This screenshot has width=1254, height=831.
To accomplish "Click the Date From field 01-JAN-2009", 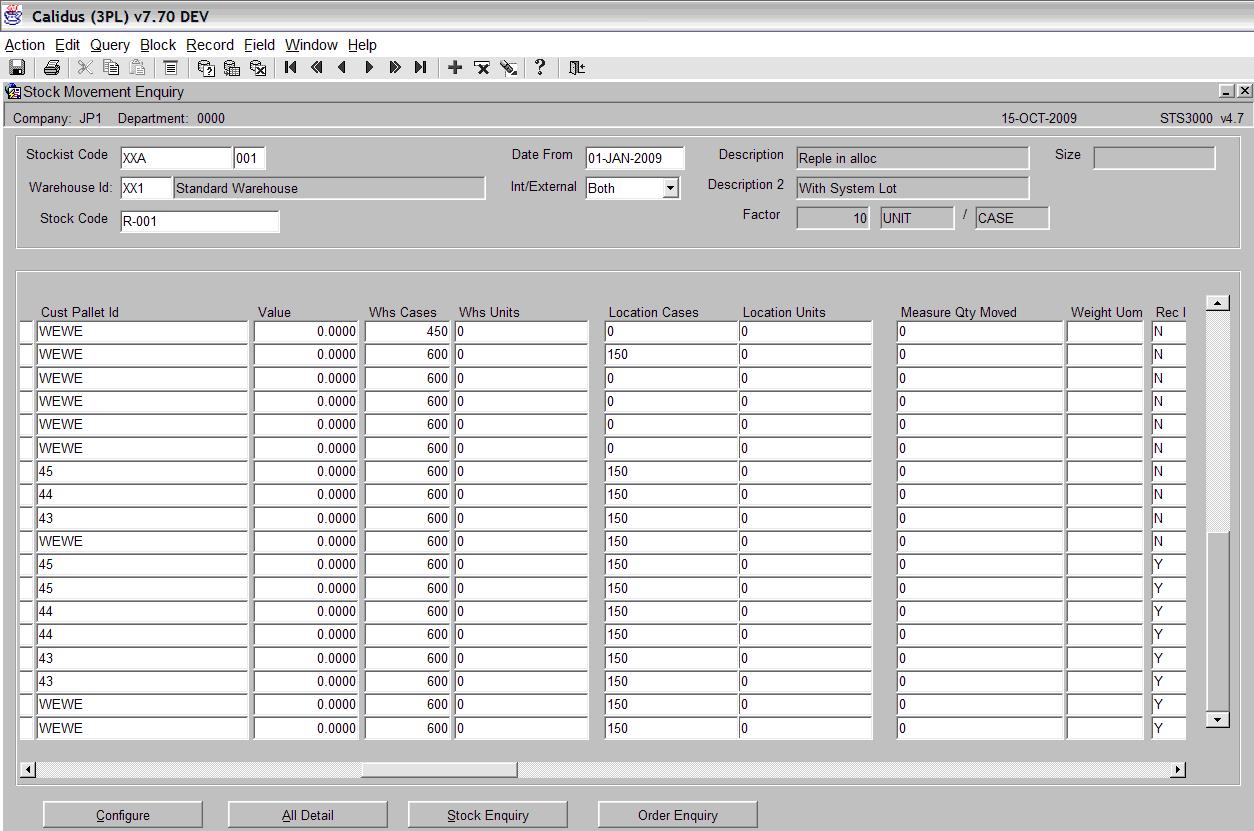I will [635, 158].
